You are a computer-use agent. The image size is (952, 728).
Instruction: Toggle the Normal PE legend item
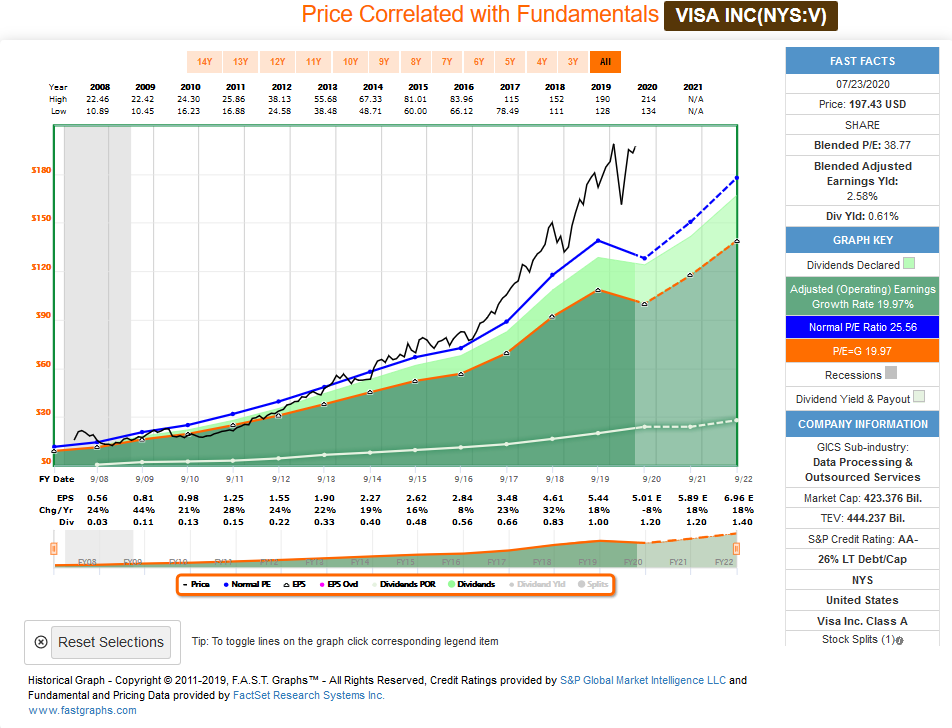point(247,584)
